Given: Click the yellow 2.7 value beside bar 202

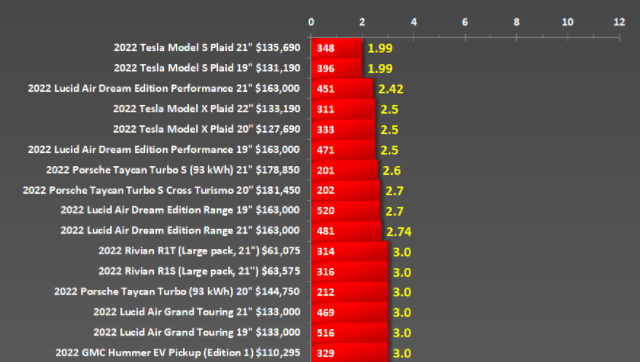Looking at the screenshot, I should click(x=394, y=191).
